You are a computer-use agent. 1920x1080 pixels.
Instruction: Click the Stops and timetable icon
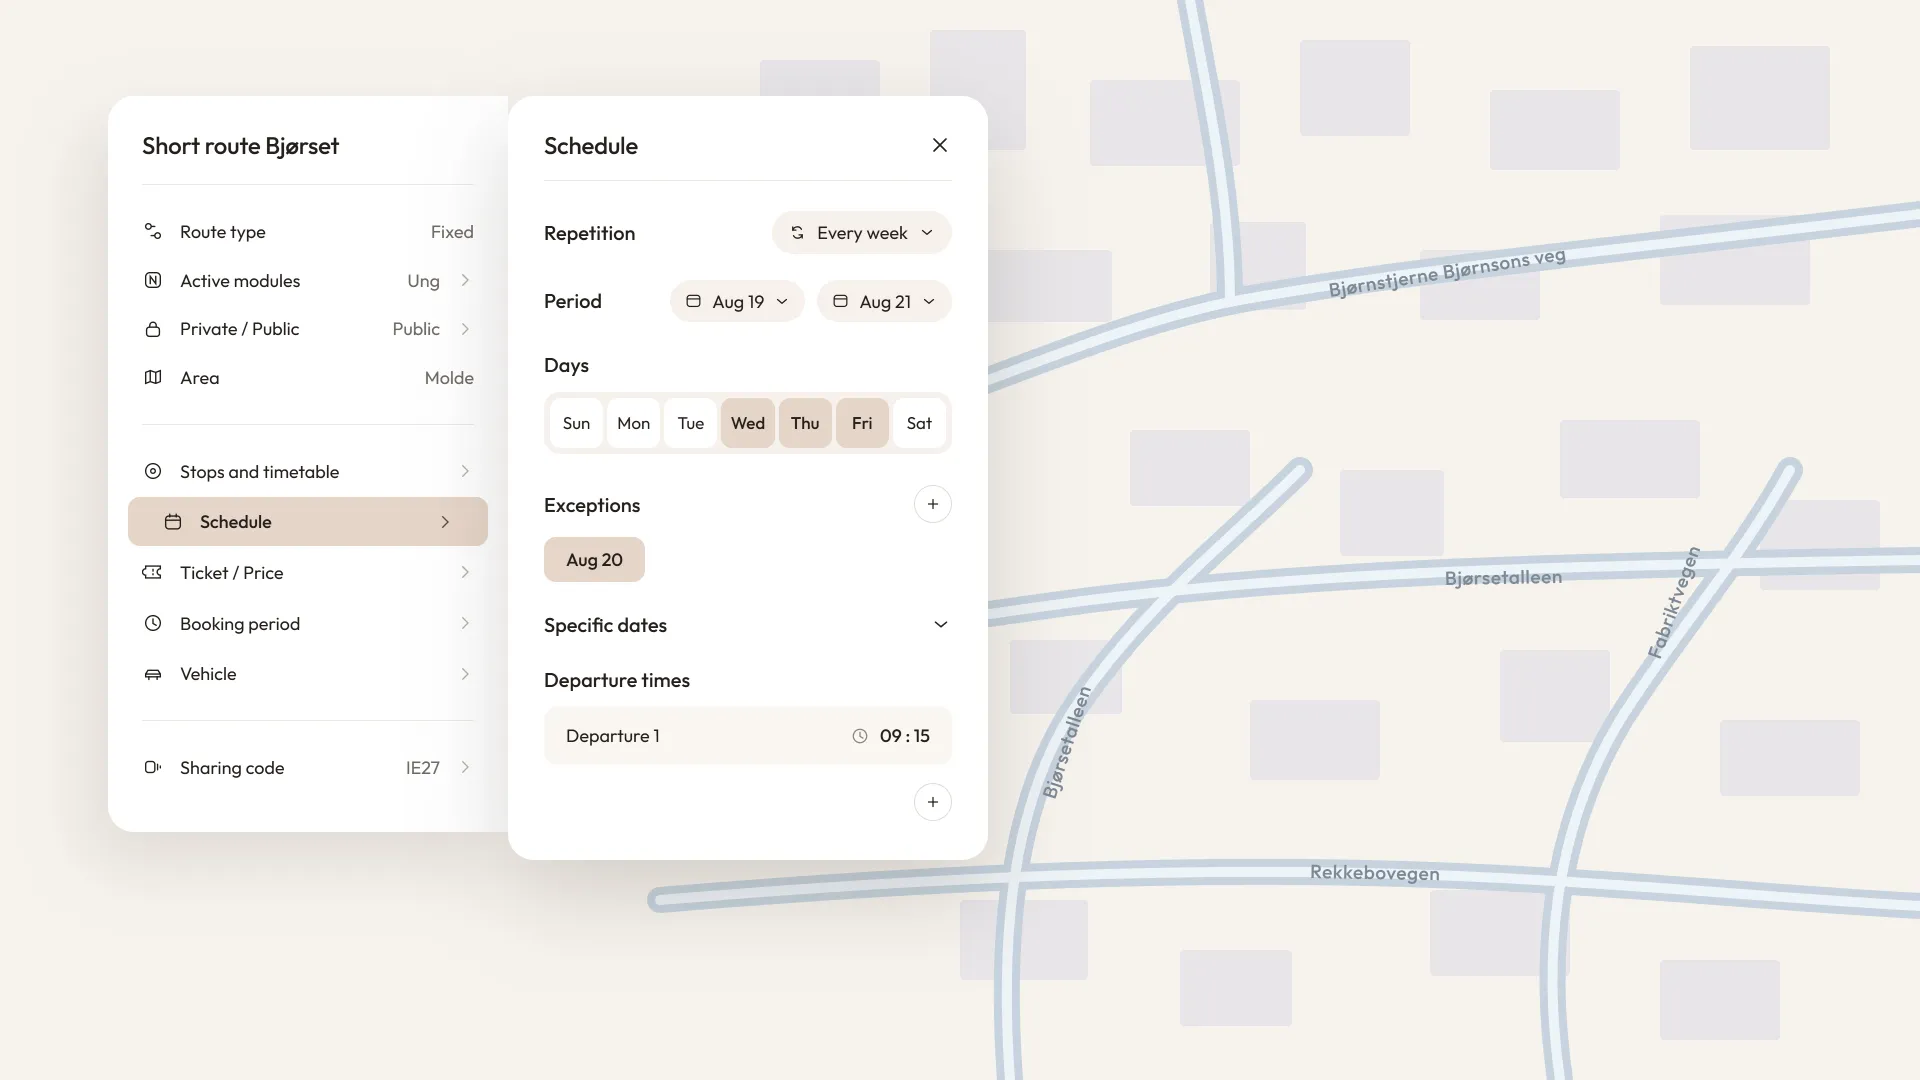tap(153, 472)
